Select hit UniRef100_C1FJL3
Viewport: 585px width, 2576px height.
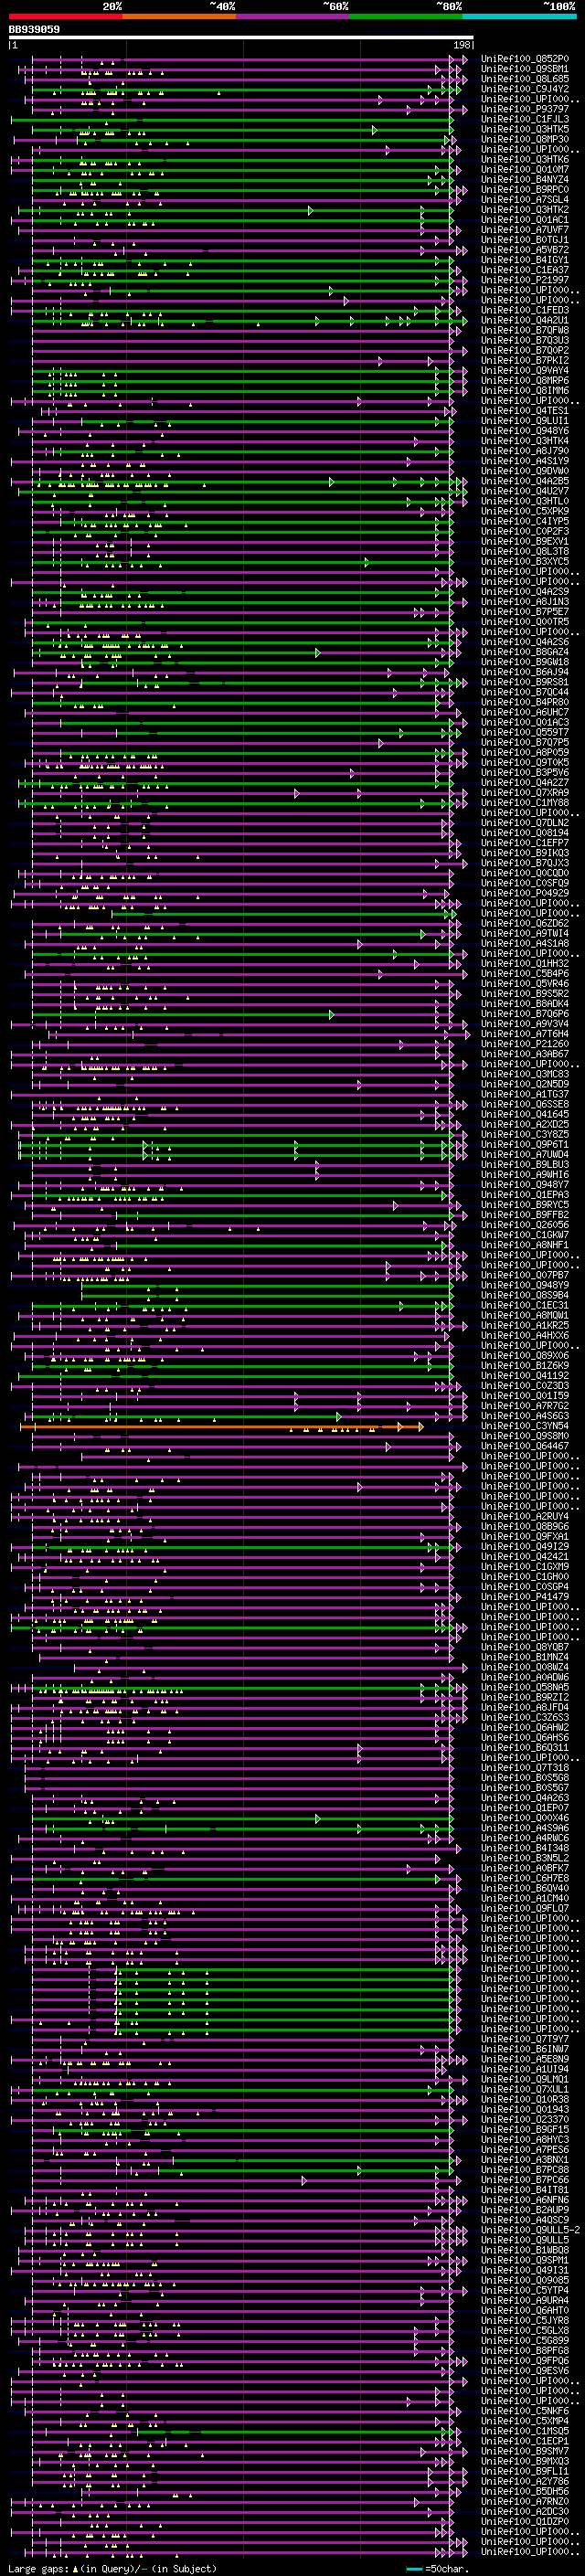[x=525, y=119]
